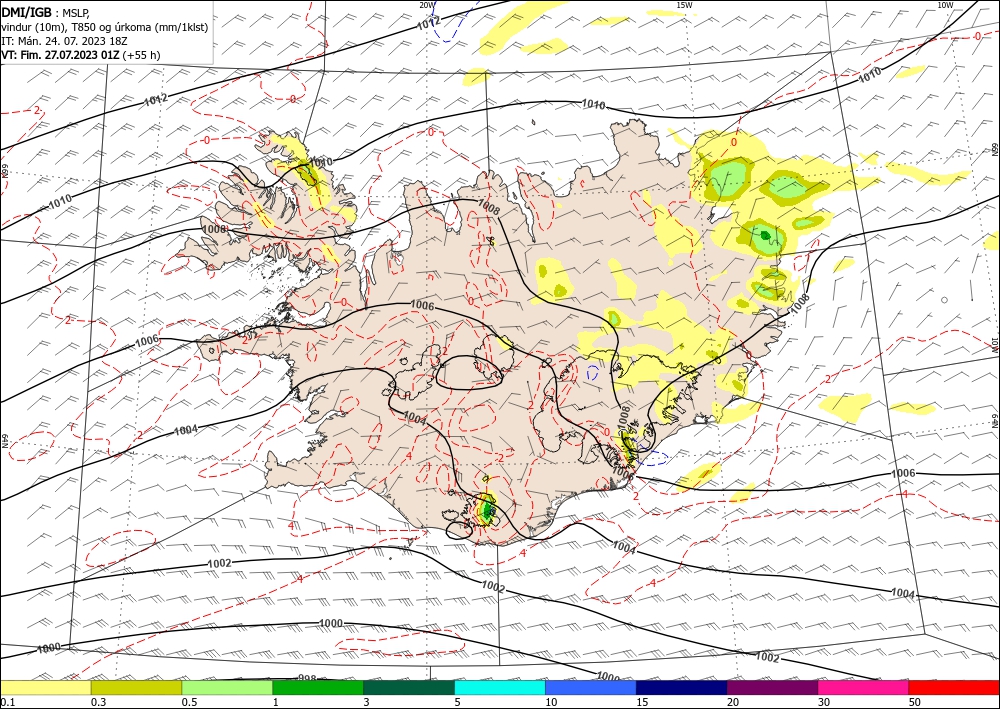Click the '(+55 h)' forecast offset text

click(x=142, y=55)
